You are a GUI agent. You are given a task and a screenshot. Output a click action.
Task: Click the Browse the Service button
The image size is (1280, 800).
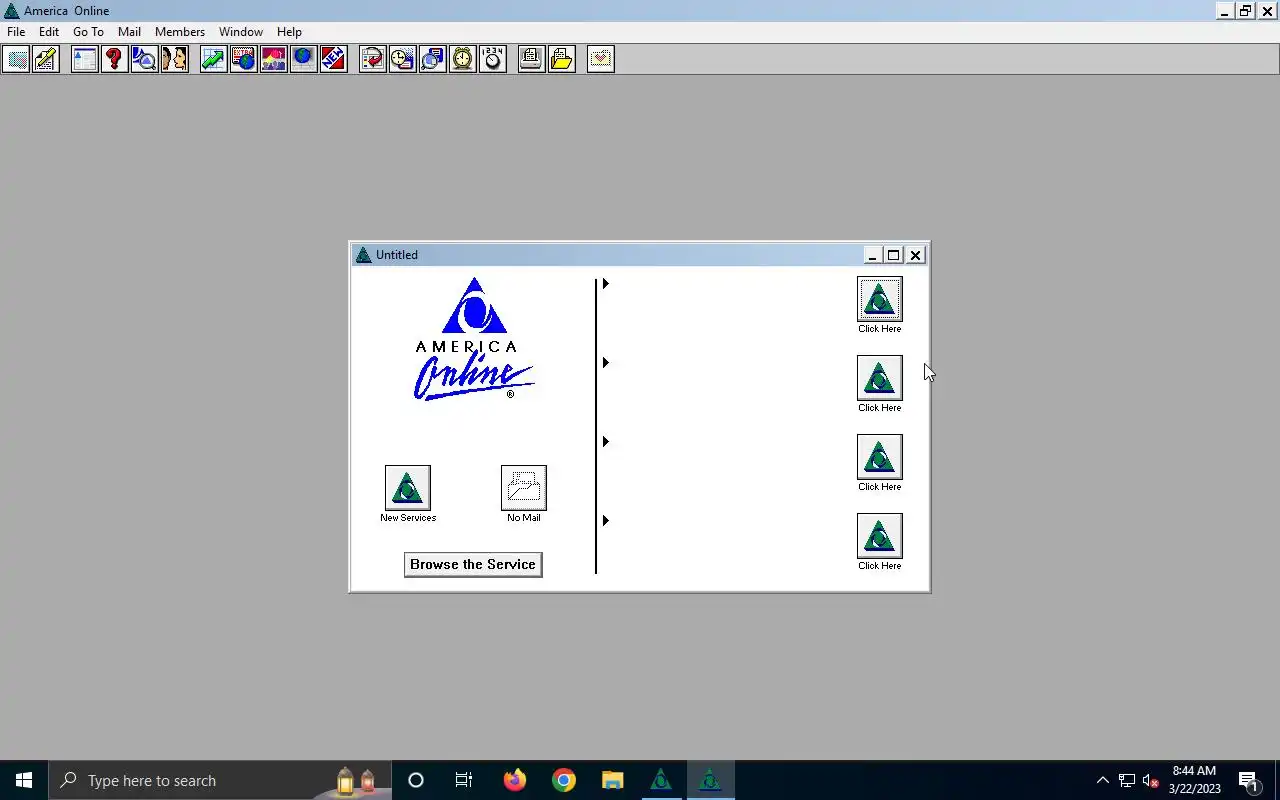[473, 565]
